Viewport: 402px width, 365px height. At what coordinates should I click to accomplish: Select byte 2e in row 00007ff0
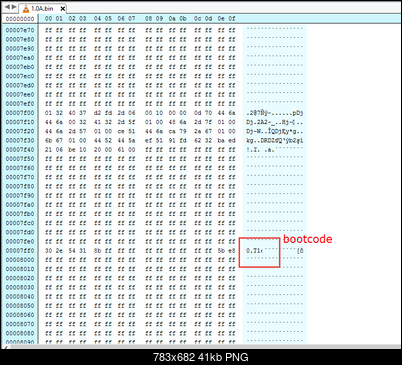(59, 251)
